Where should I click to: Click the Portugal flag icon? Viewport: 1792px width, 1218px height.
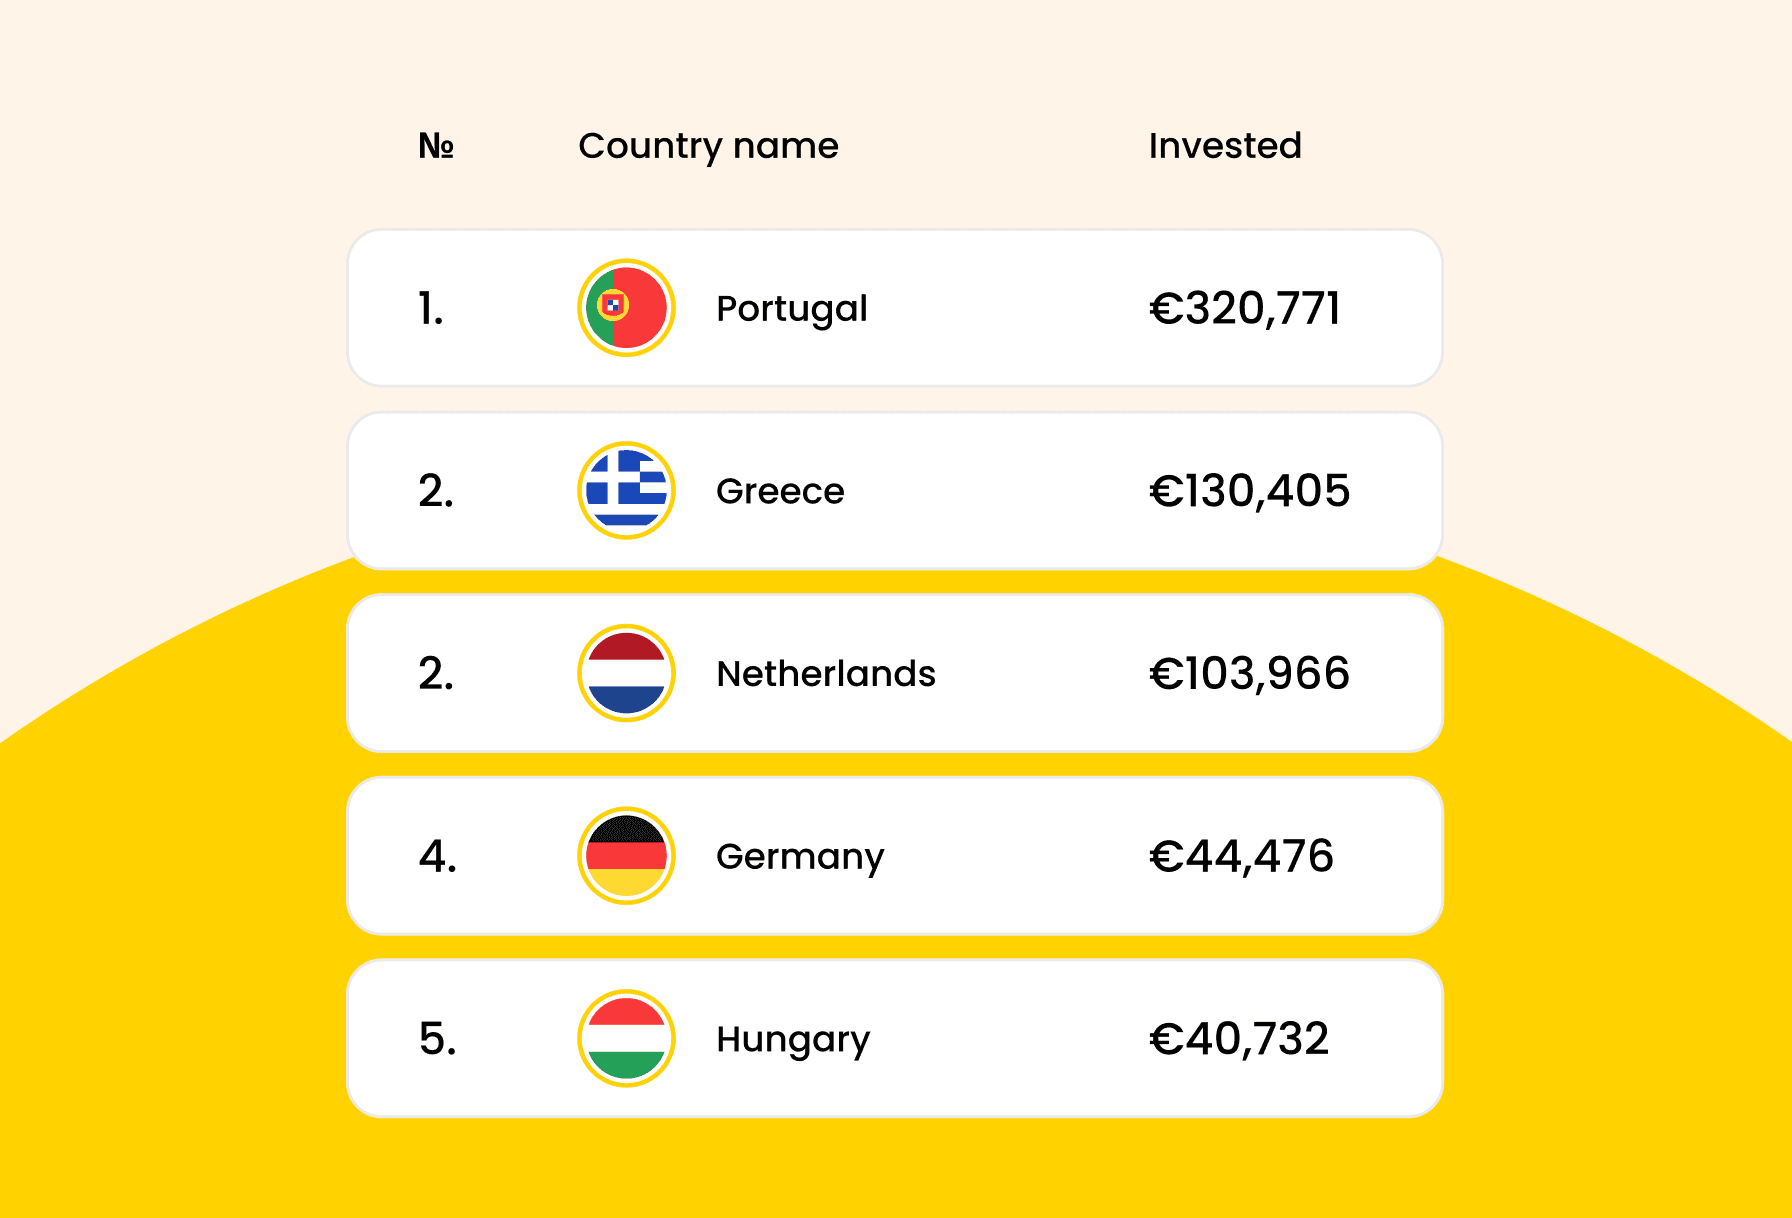pos(626,308)
